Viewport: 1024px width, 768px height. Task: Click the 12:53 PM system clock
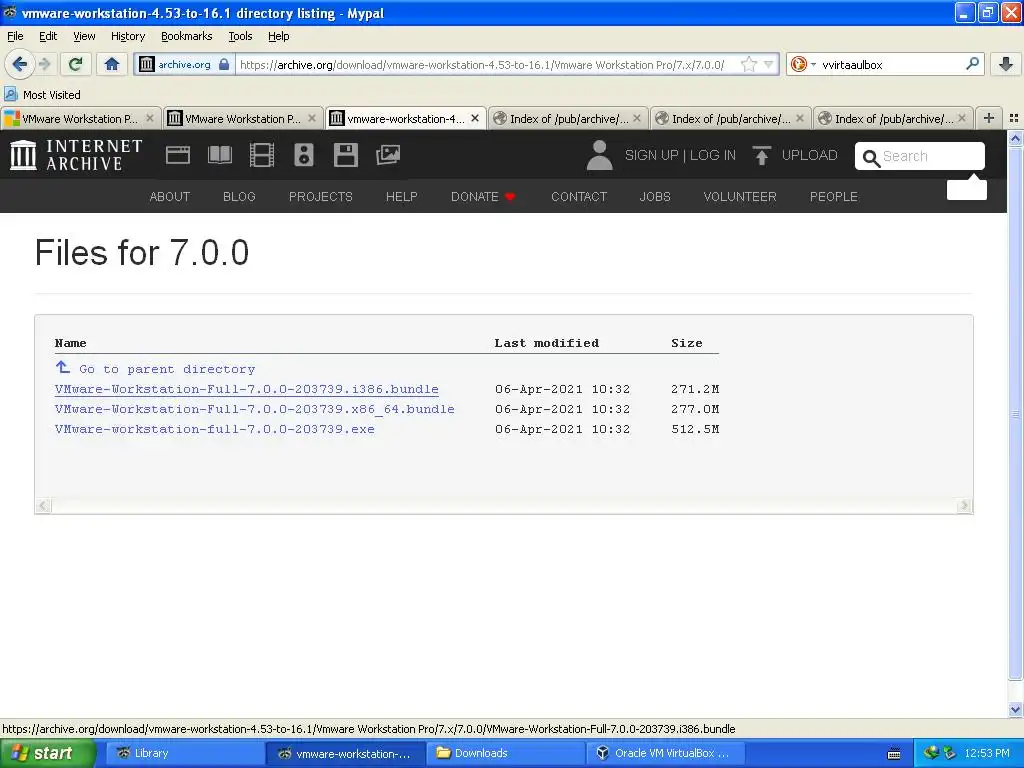pyautogui.click(x=987, y=754)
